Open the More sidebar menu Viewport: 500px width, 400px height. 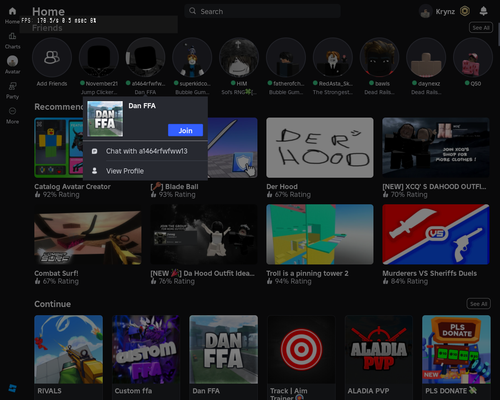point(12,111)
